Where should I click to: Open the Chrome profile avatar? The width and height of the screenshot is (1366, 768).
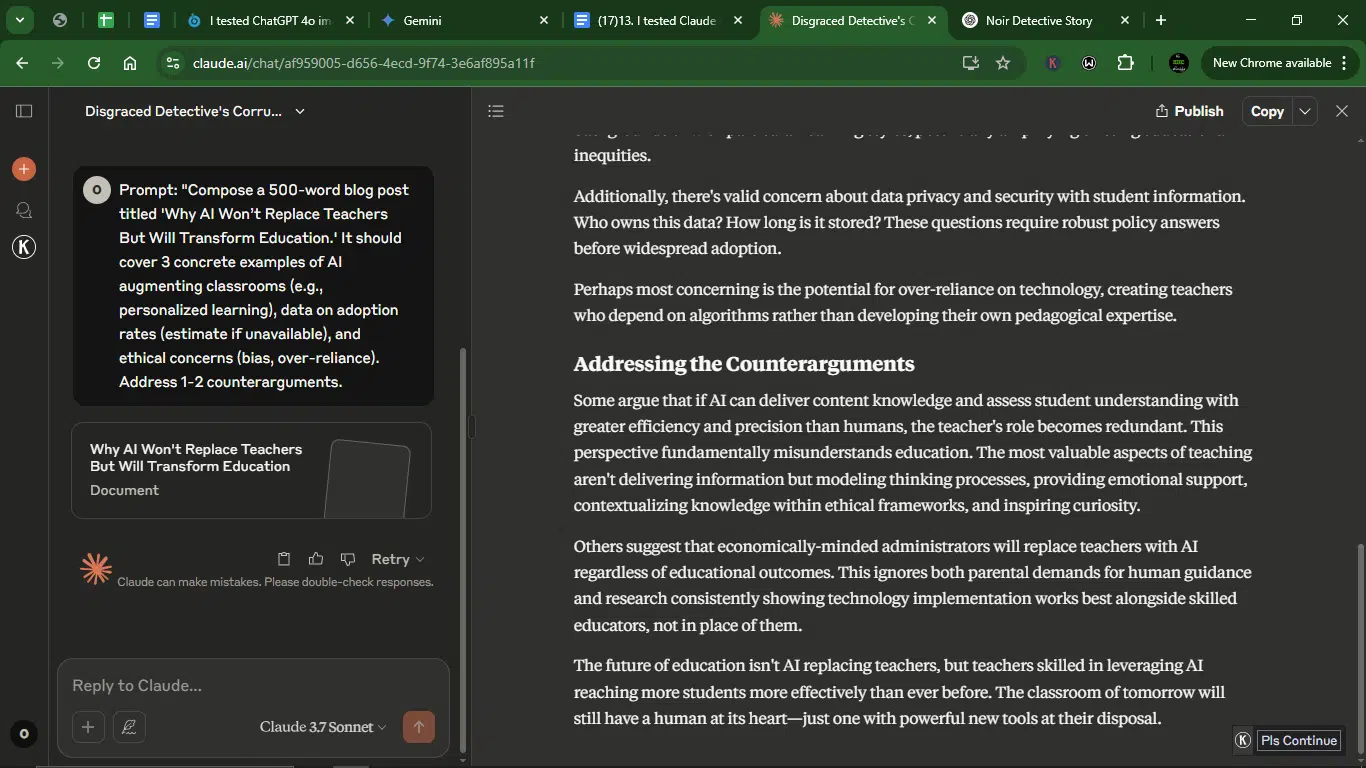point(1179,63)
